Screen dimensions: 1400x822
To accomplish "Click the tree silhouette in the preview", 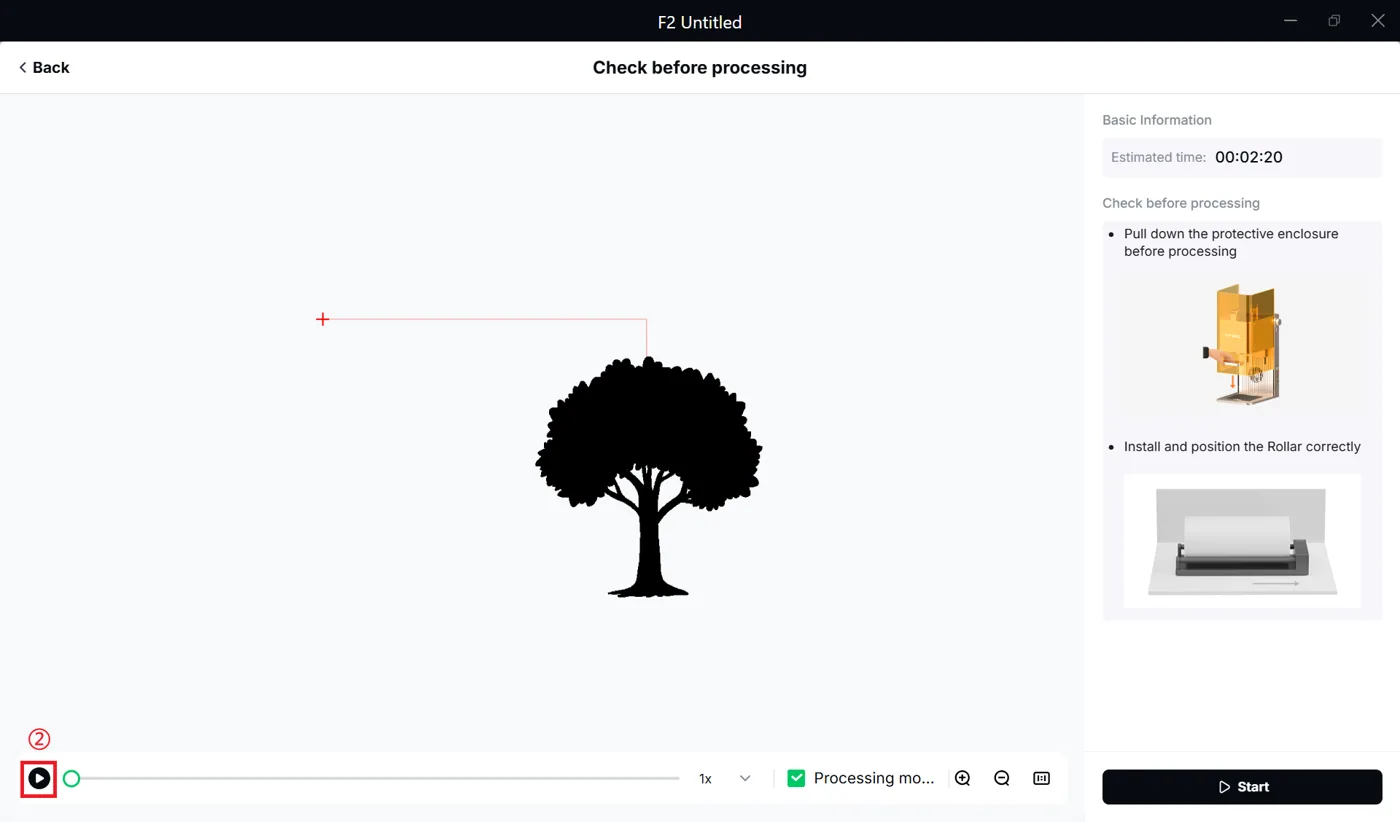I will 649,476.
